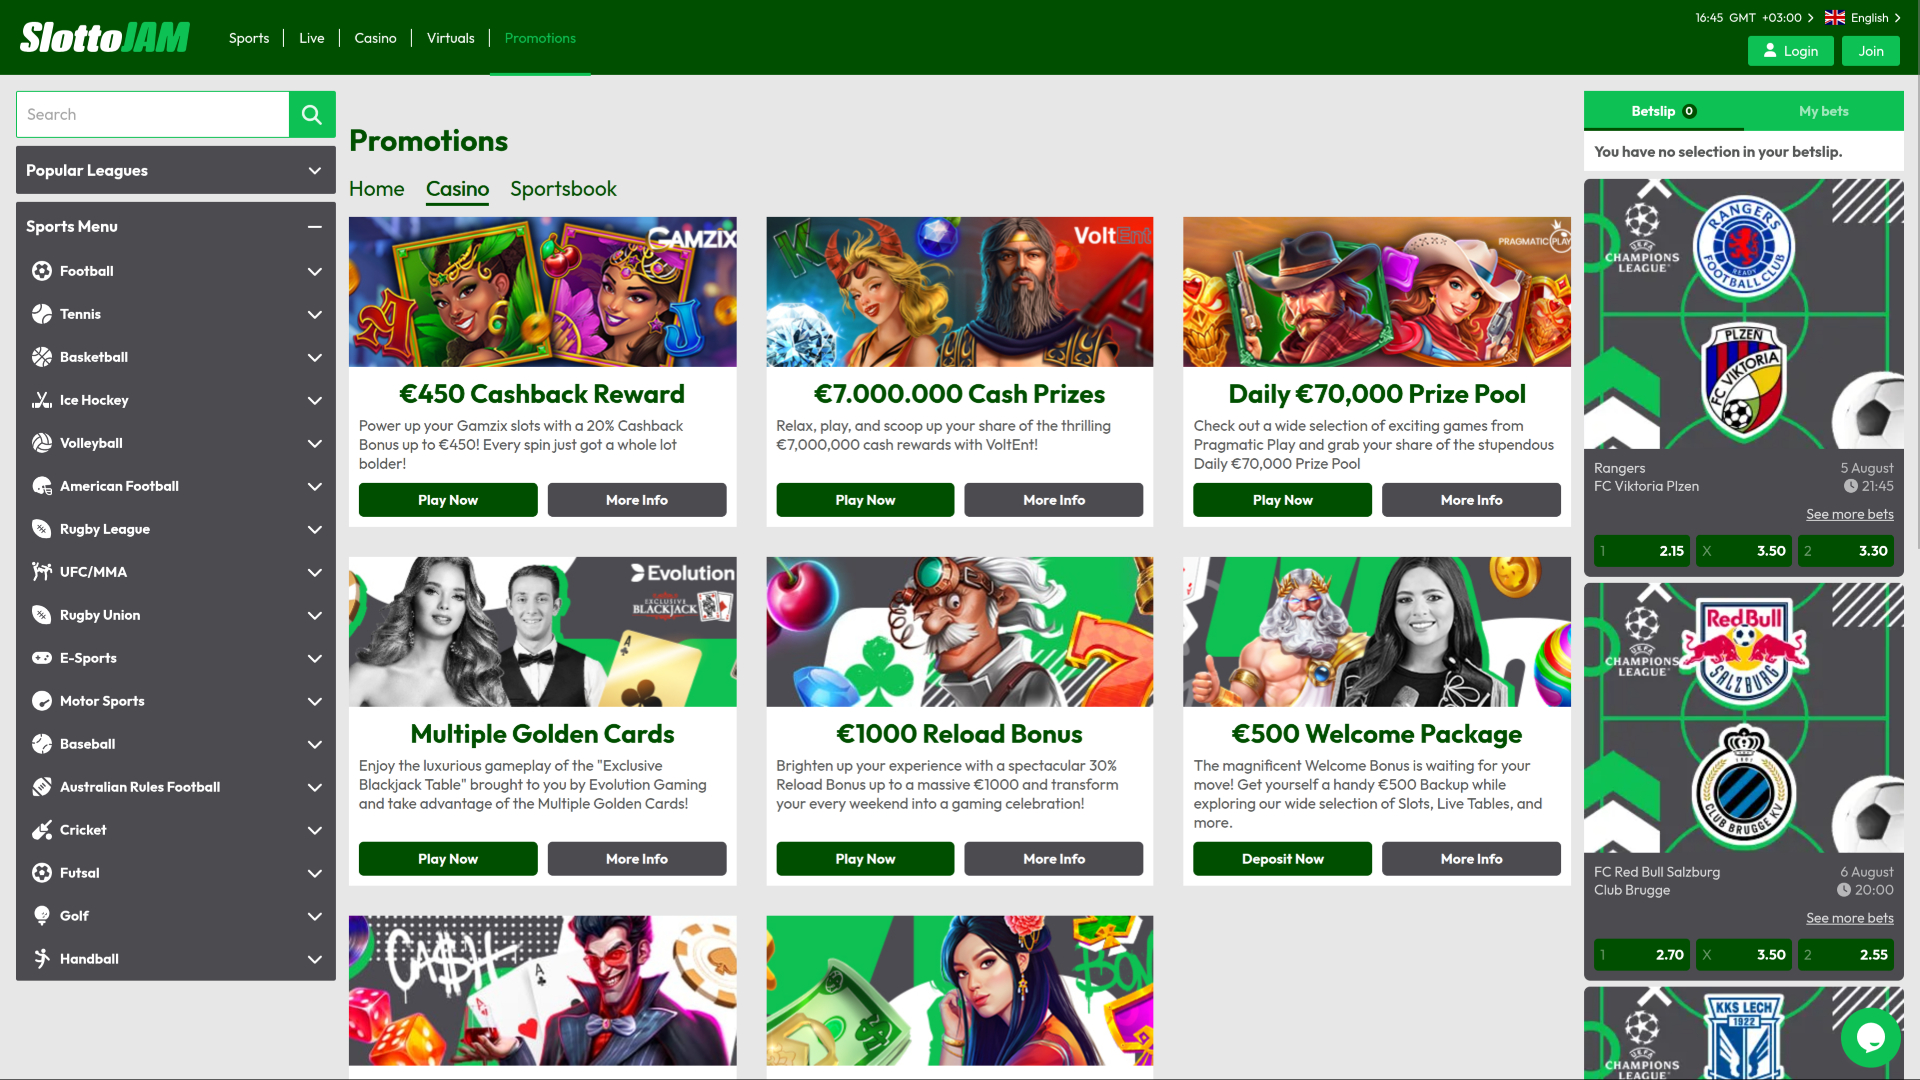This screenshot has height=1080, width=1920.
Task: Switch to the Sportsbook promotions tab
Action: [x=563, y=189]
